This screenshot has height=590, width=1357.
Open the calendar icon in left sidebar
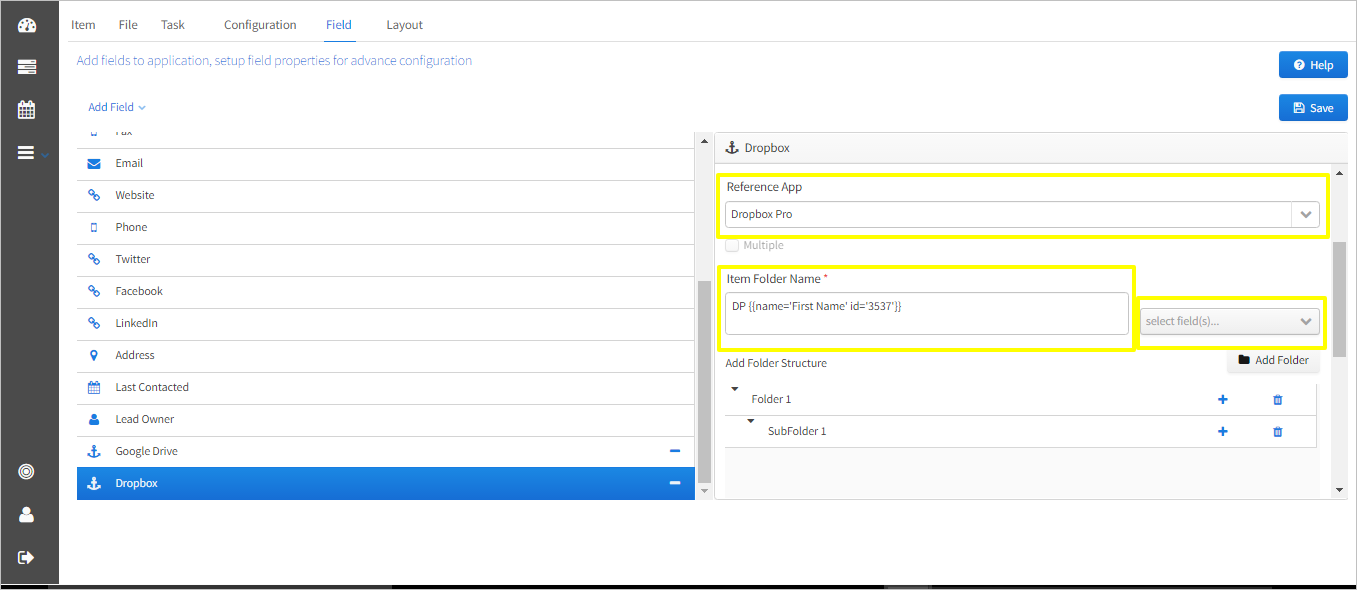coord(27,110)
